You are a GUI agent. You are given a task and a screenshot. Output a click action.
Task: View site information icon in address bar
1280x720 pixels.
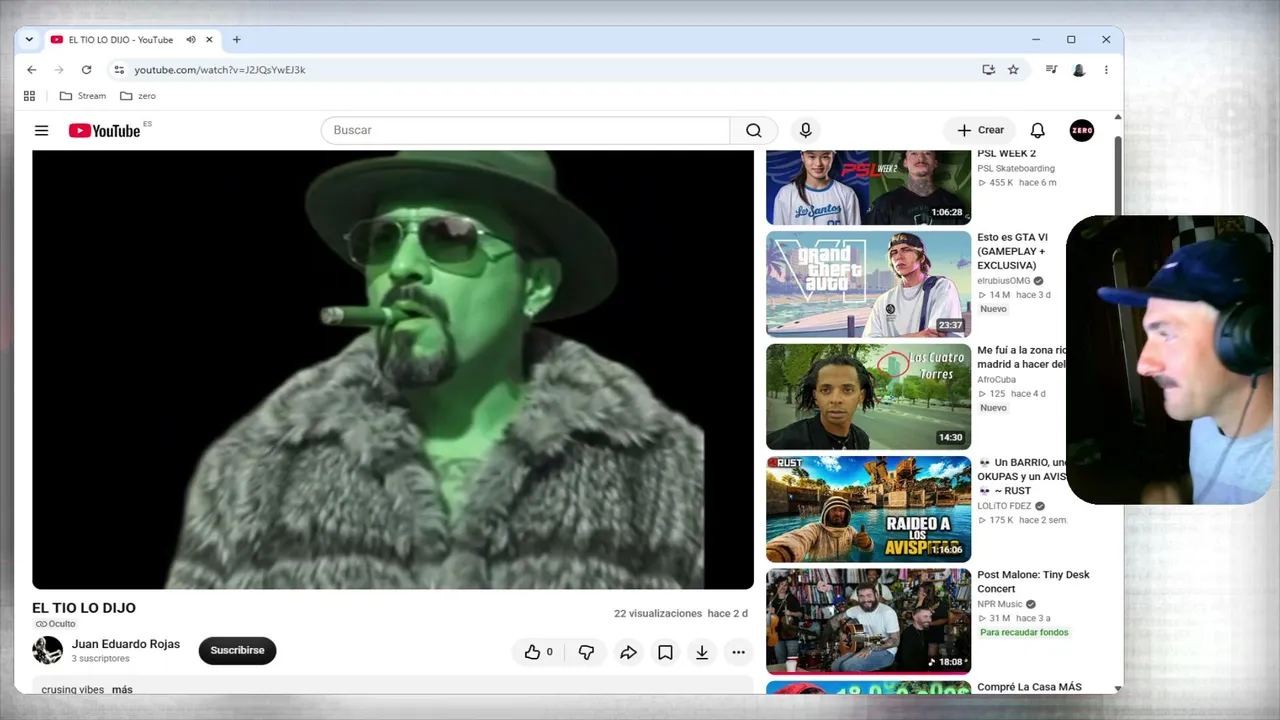(119, 70)
